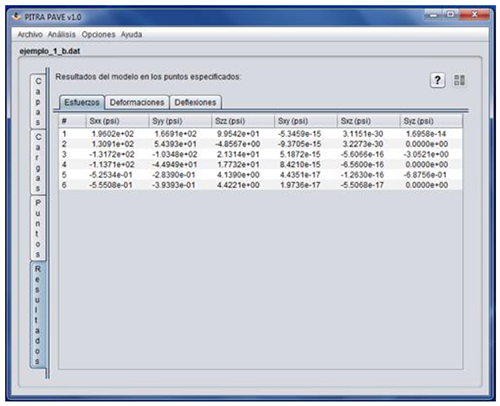Screen dimensions: 500x406
Task: Open the Opciones menu
Action: click(x=99, y=34)
